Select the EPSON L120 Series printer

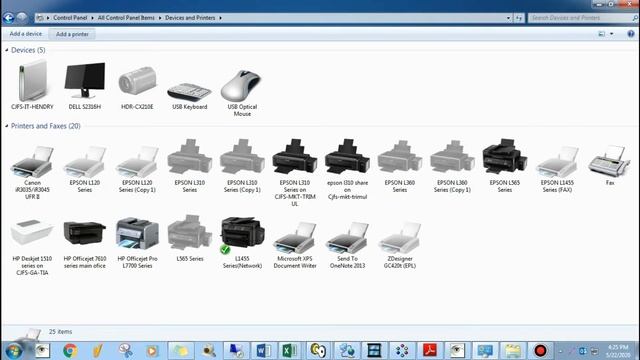(x=84, y=162)
